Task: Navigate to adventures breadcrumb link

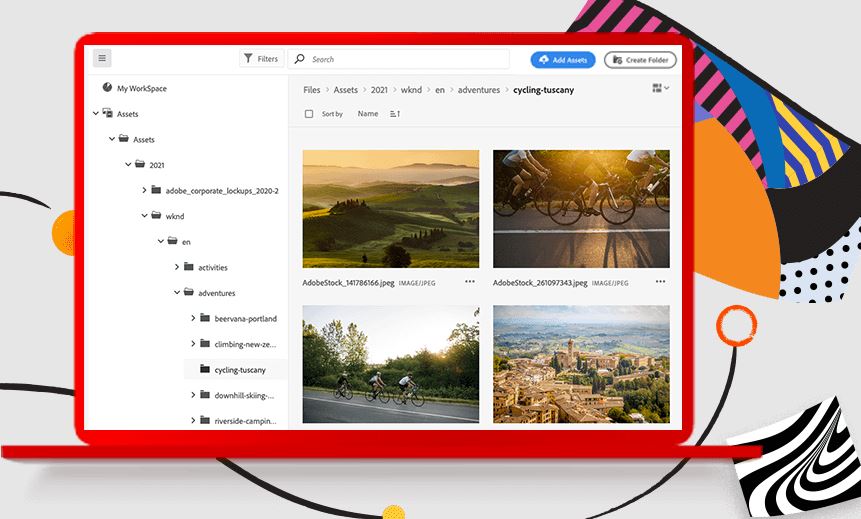Action: (x=478, y=90)
